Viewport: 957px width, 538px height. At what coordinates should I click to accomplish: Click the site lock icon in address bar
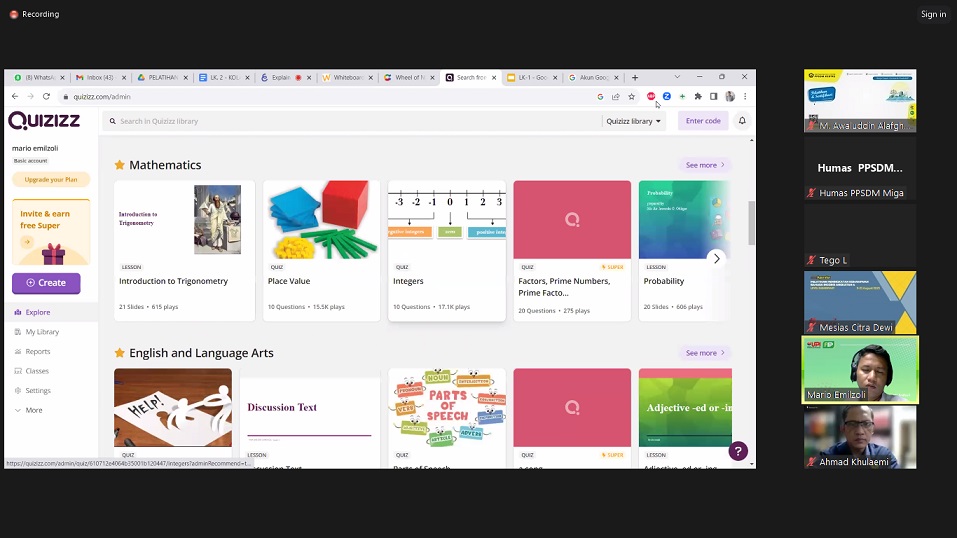[x=65, y=96]
